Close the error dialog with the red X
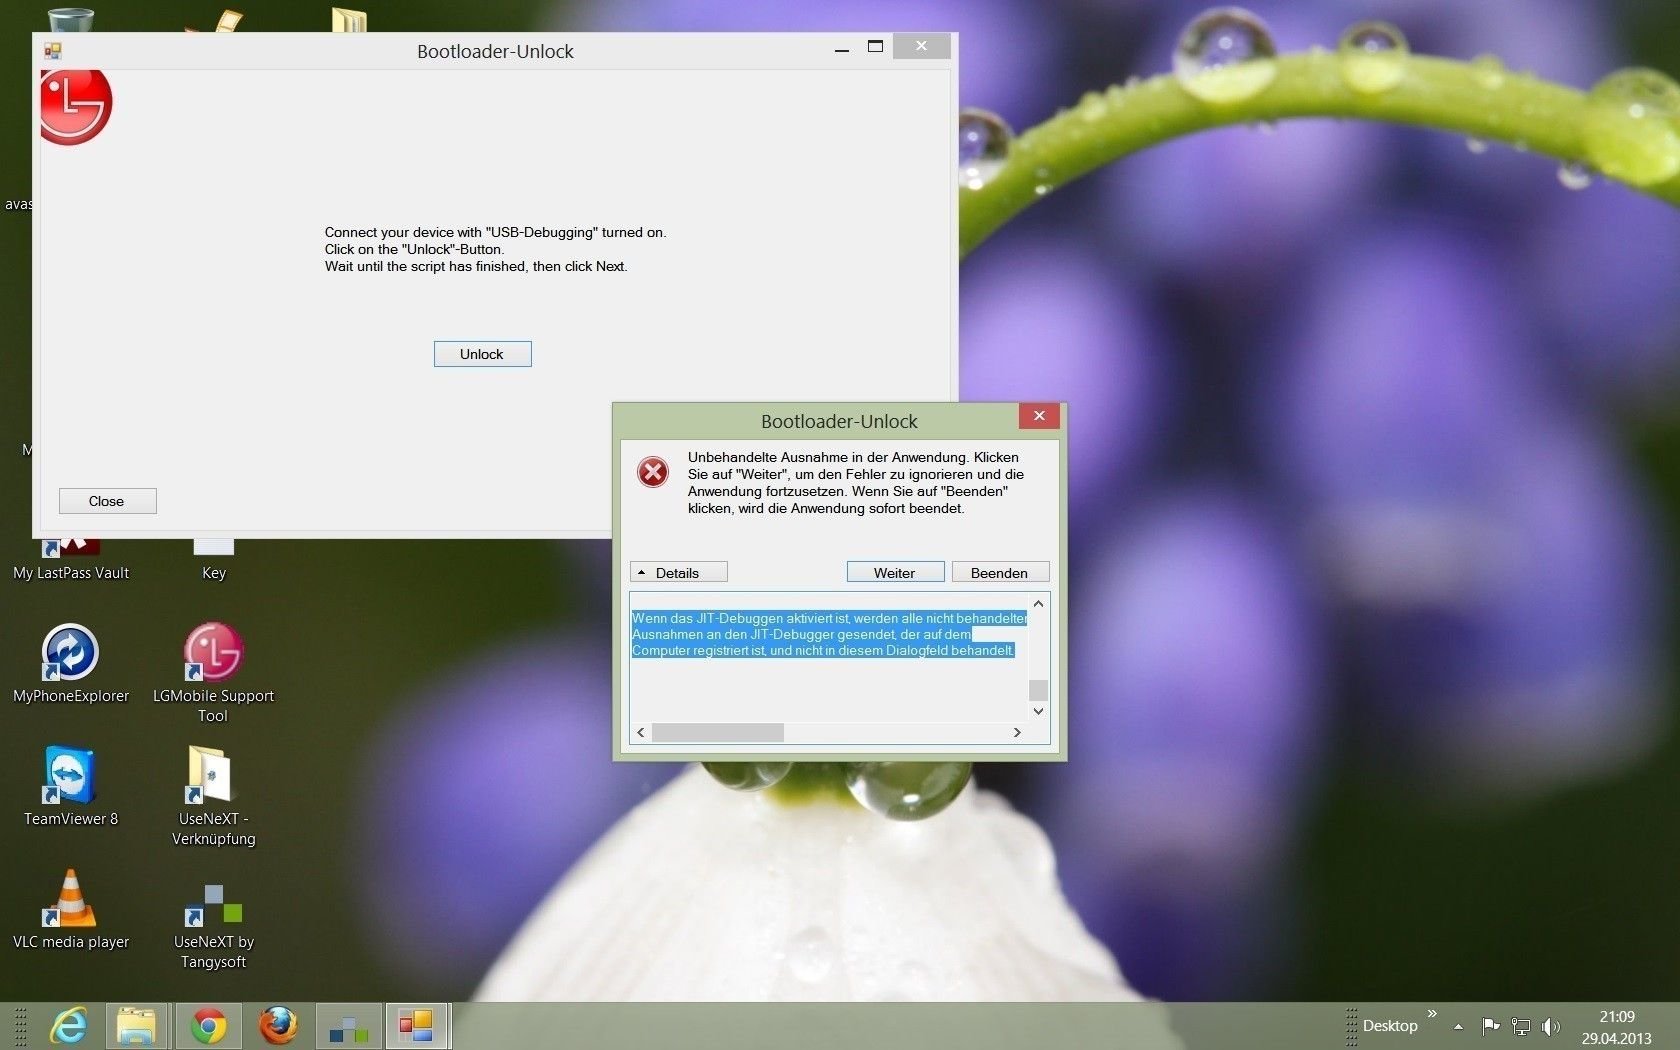 click(x=1040, y=415)
